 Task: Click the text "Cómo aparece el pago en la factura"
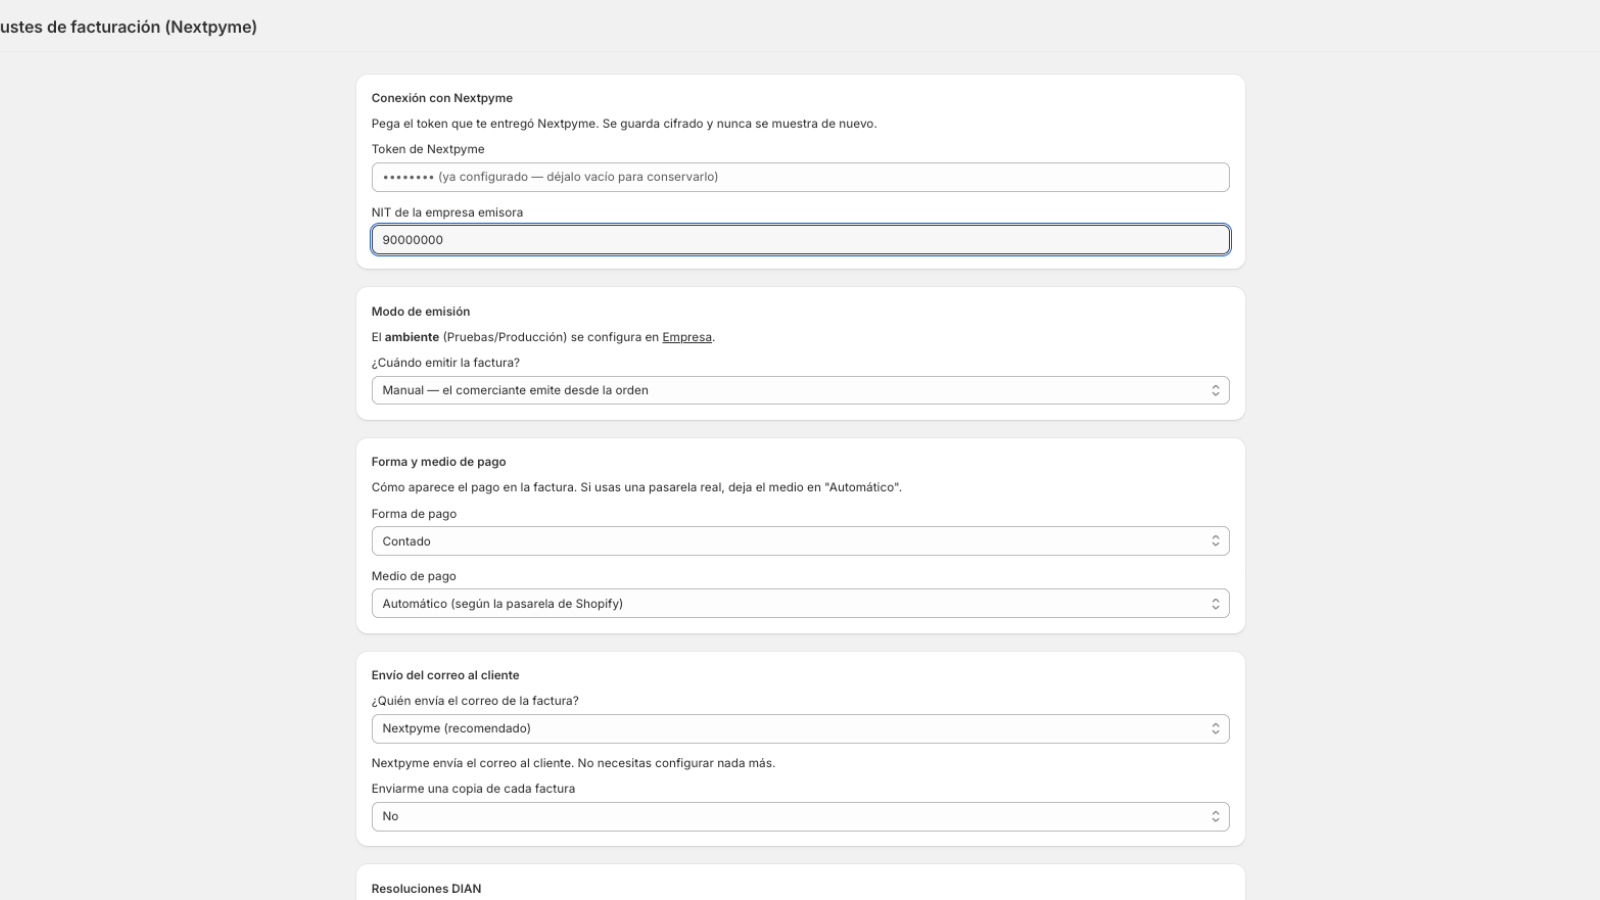(x=473, y=488)
